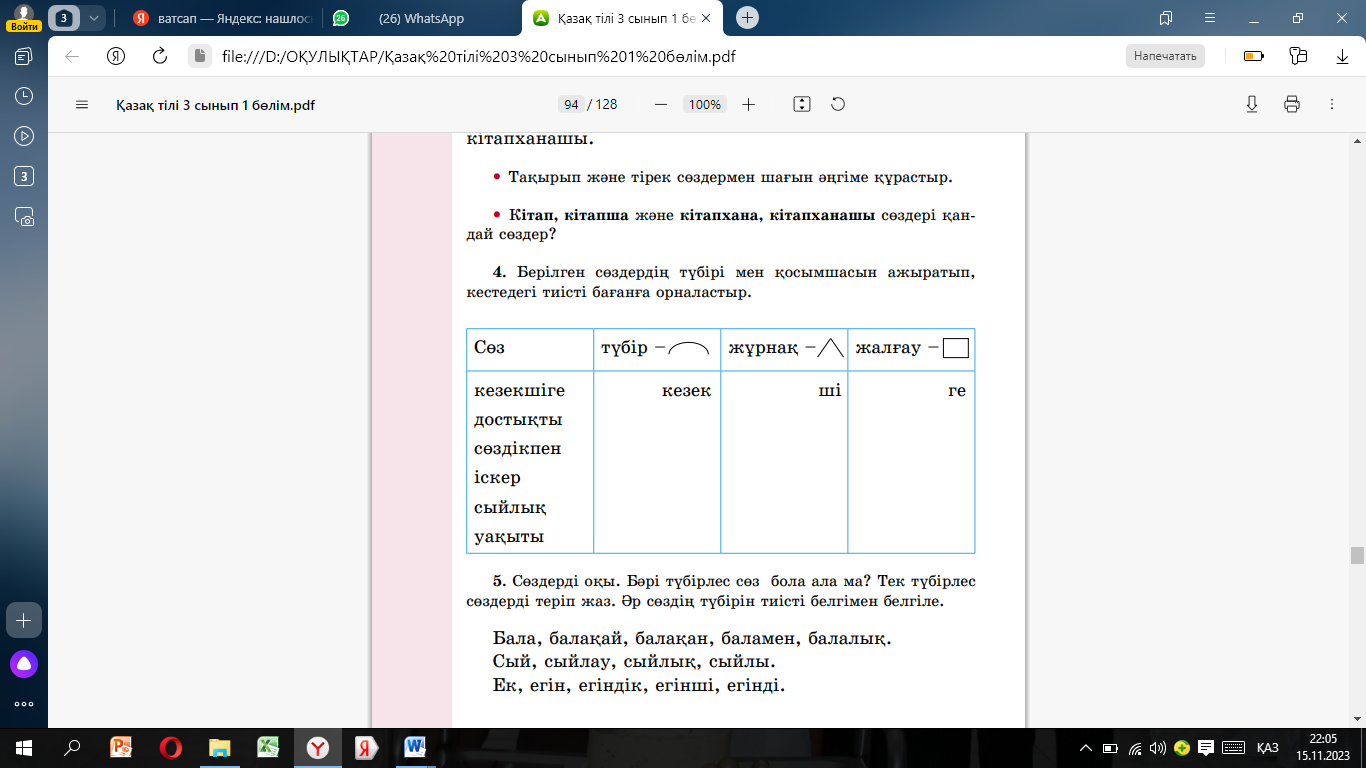Open Excel from the taskbar
Viewport: 1366px width, 768px height.
click(x=268, y=748)
